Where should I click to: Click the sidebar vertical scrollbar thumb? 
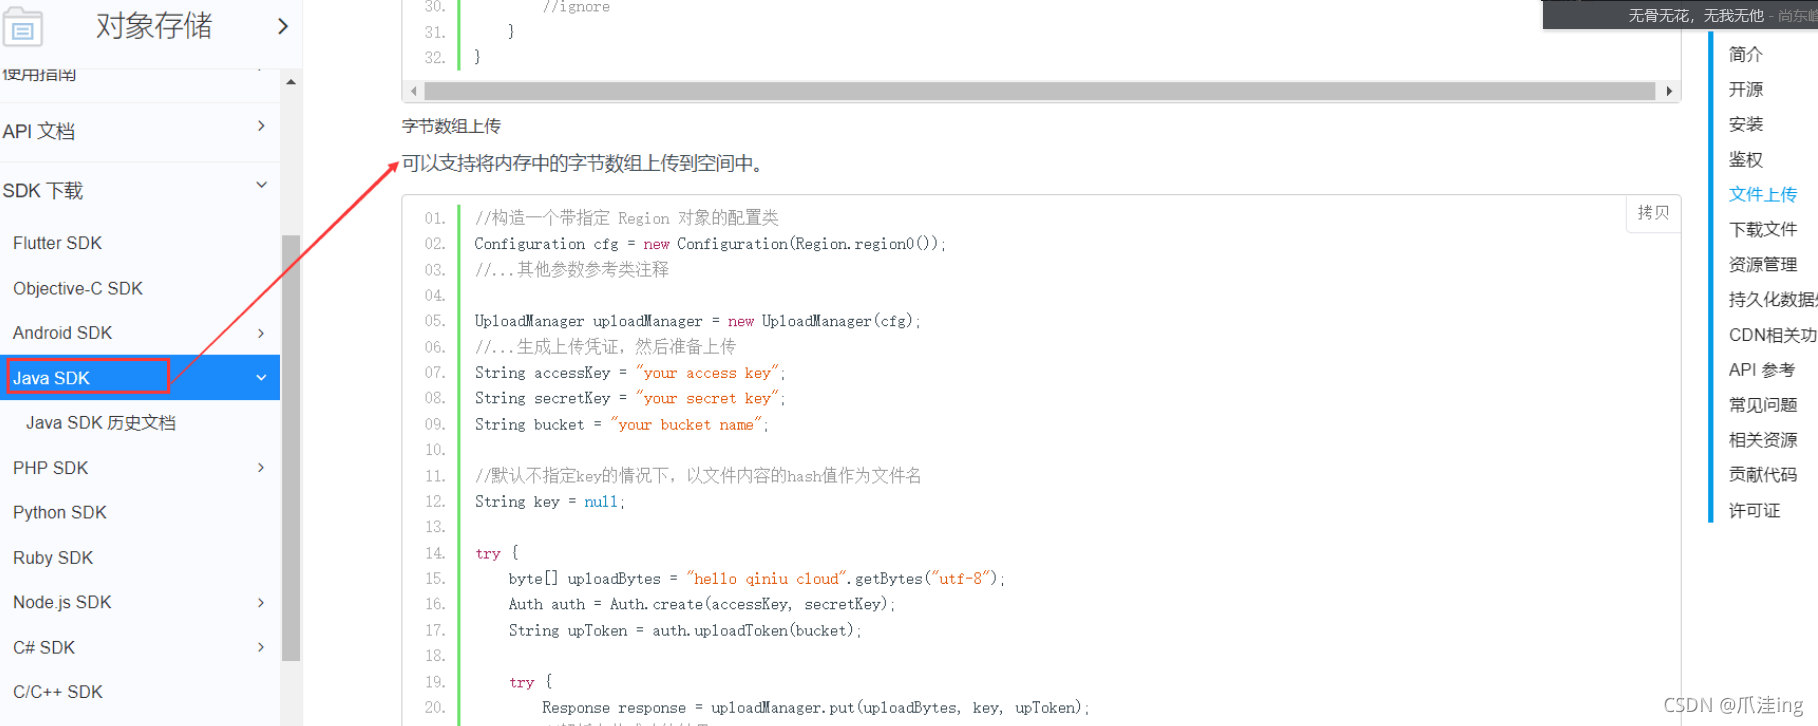[291, 448]
